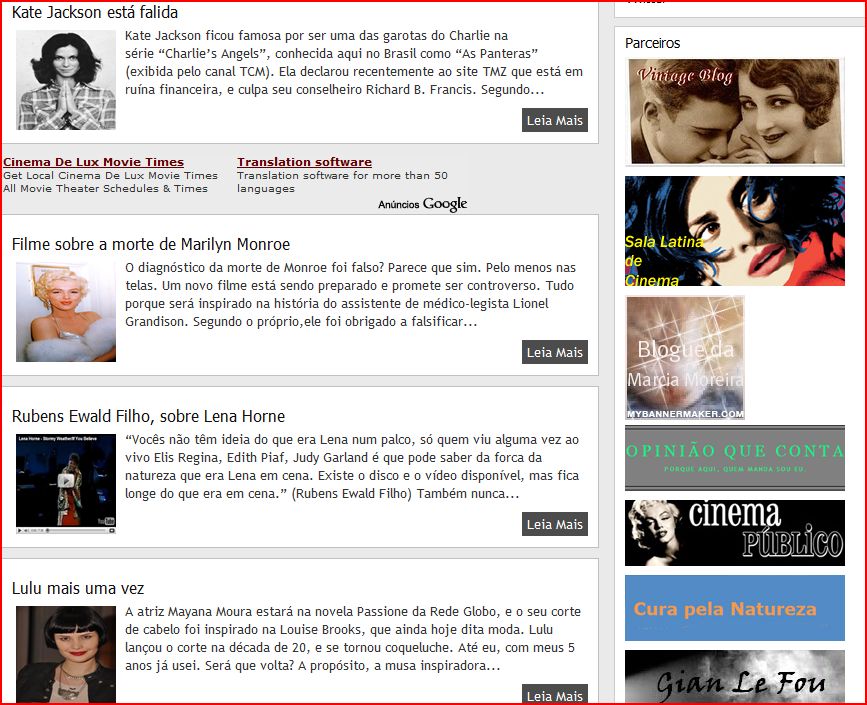Open the Gian Le Fou partner banner
Image resolution: width=867 pixels, height=705 pixels.
pos(735,677)
